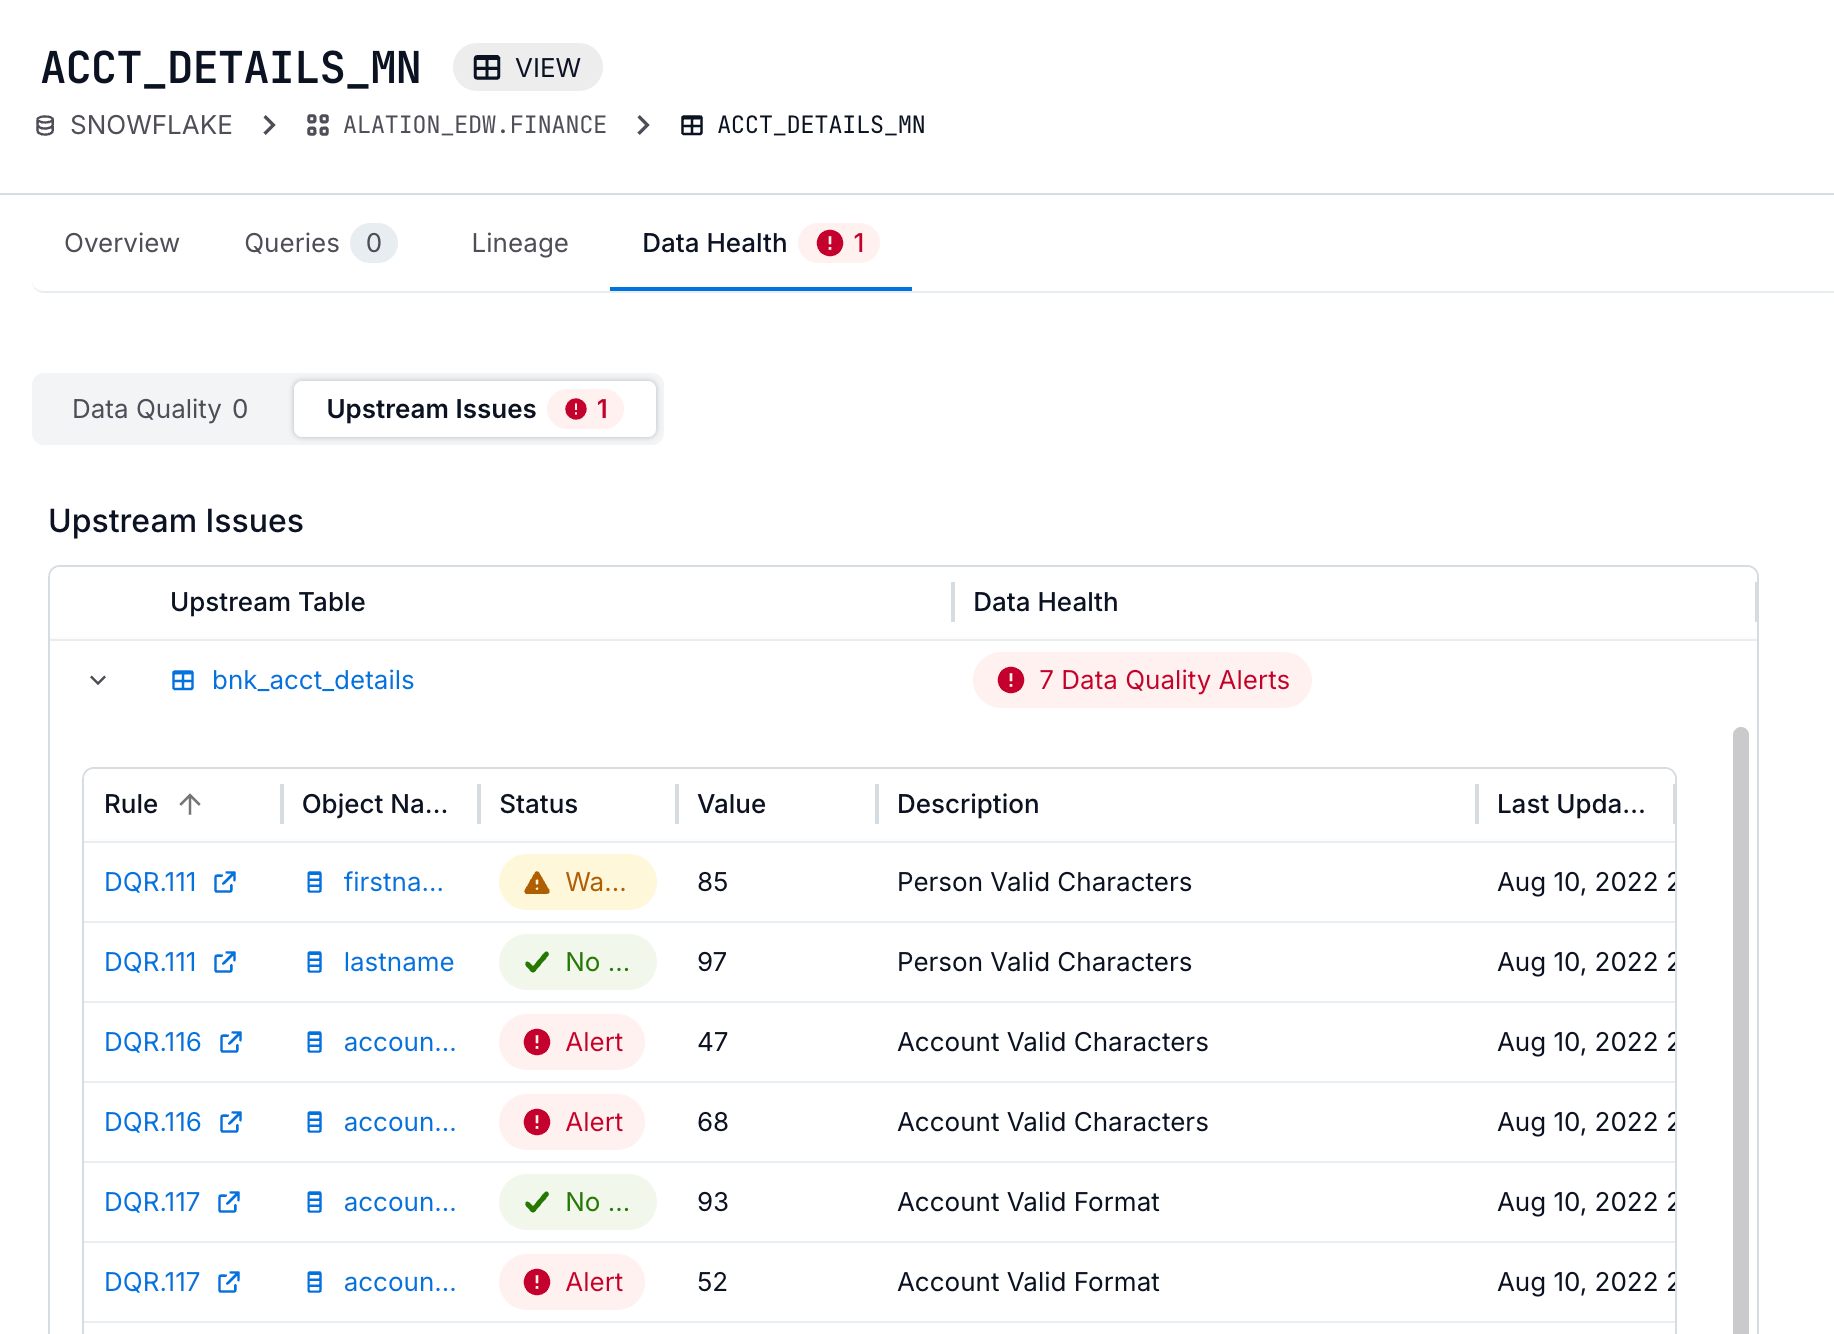Click the table icon next to bnk_acct_details

click(183, 680)
